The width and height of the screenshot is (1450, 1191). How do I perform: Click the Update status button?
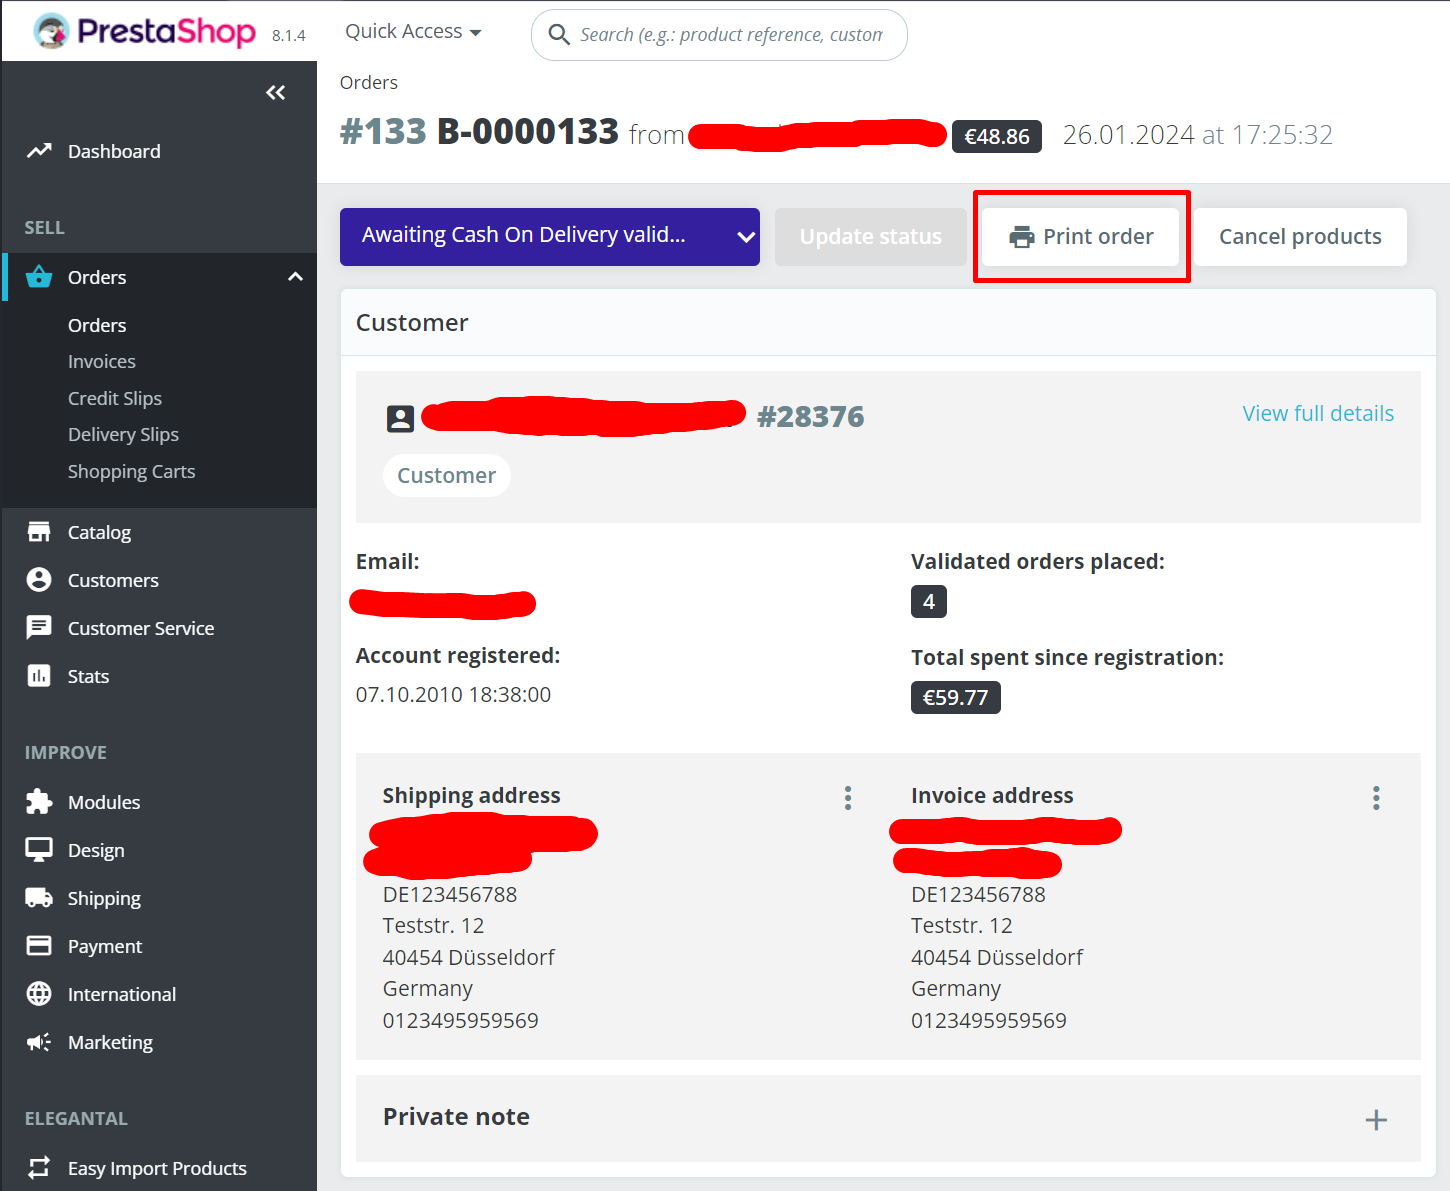(x=871, y=237)
